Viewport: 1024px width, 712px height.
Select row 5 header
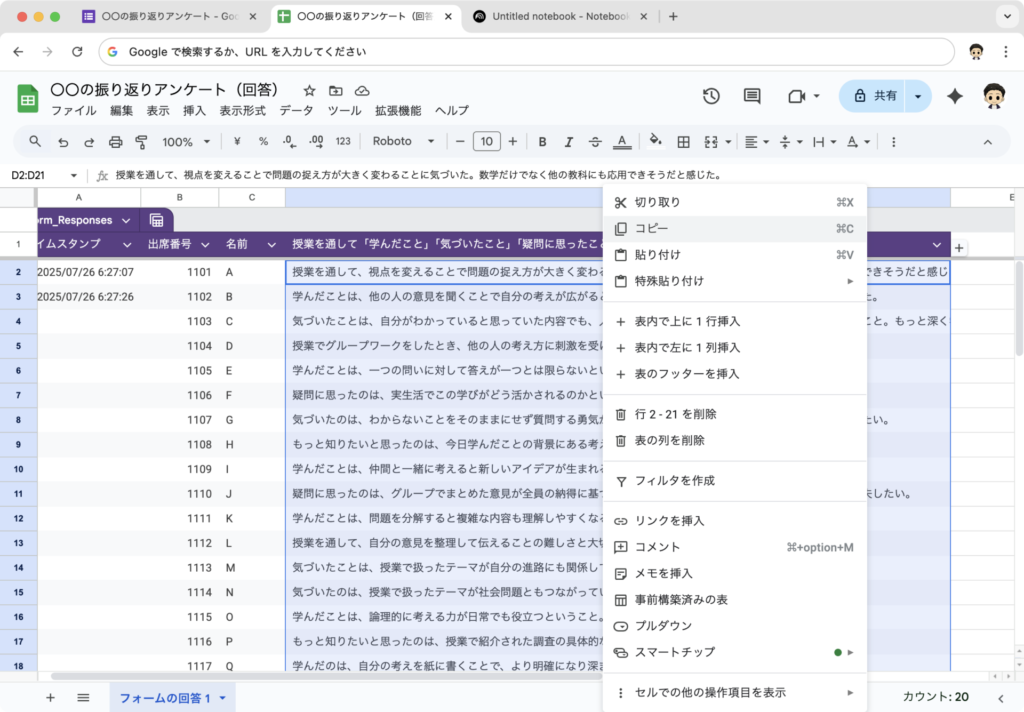[18, 346]
